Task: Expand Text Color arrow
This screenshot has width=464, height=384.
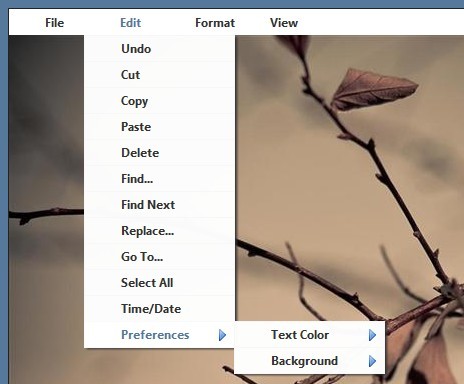Action: pyautogui.click(x=372, y=335)
